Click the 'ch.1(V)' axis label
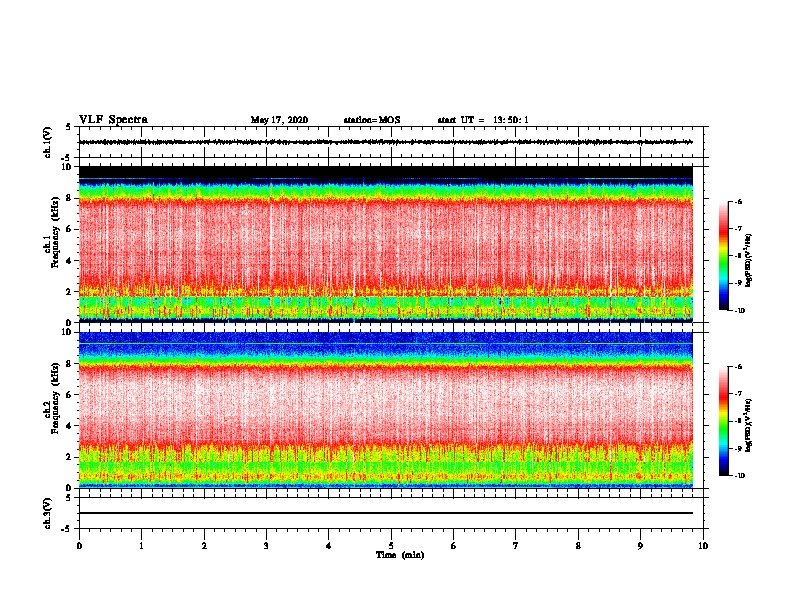This screenshot has height=612, width=792. (47, 142)
